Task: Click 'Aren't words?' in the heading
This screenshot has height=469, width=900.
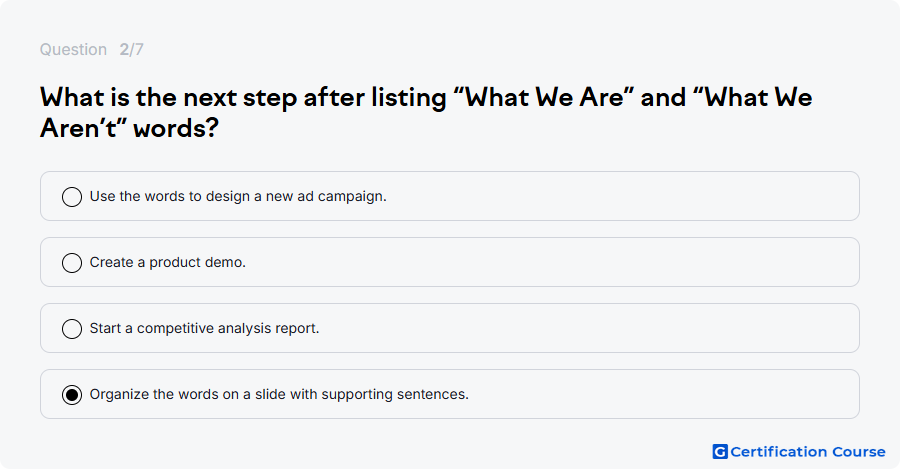Action: (129, 127)
